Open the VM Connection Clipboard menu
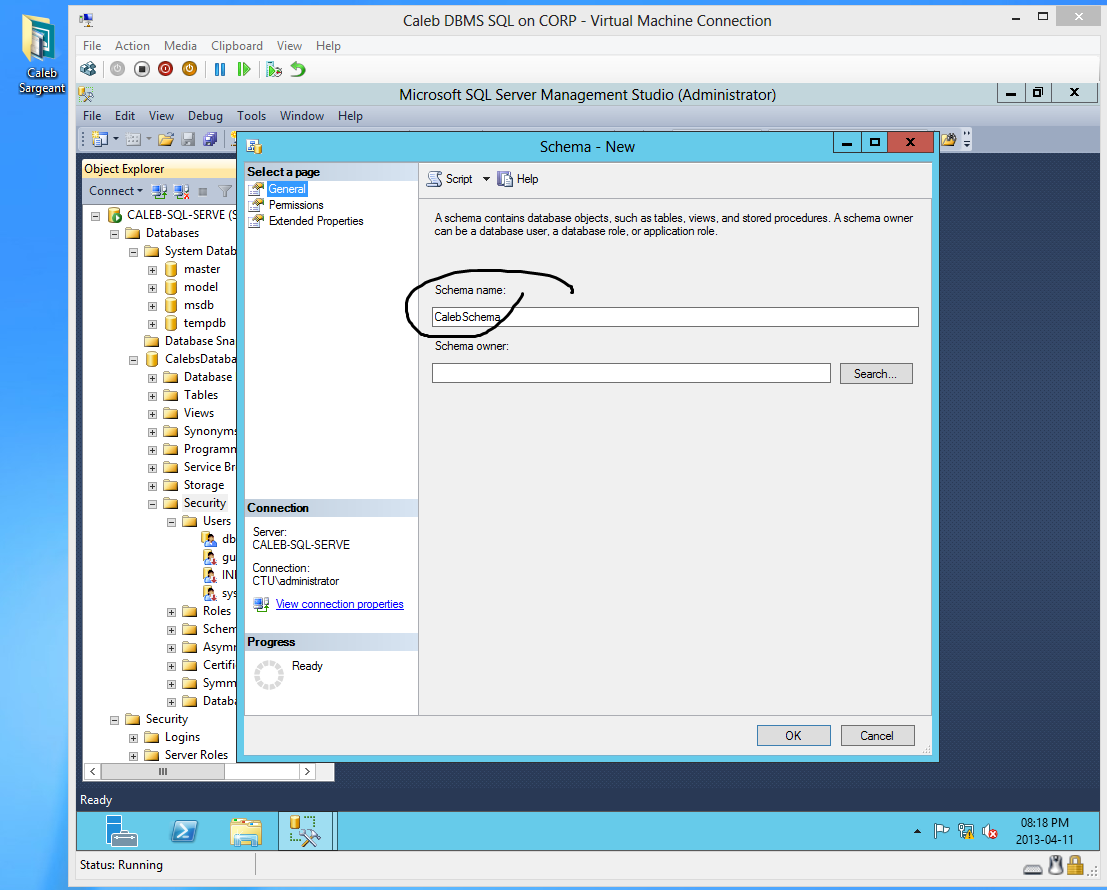Image resolution: width=1107 pixels, height=890 pixels. 237,46
